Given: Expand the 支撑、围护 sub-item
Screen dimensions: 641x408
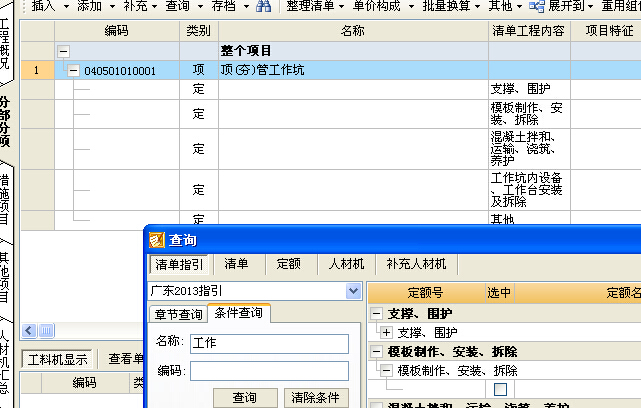Looking at the screenshot, I should tap(386, 332).
